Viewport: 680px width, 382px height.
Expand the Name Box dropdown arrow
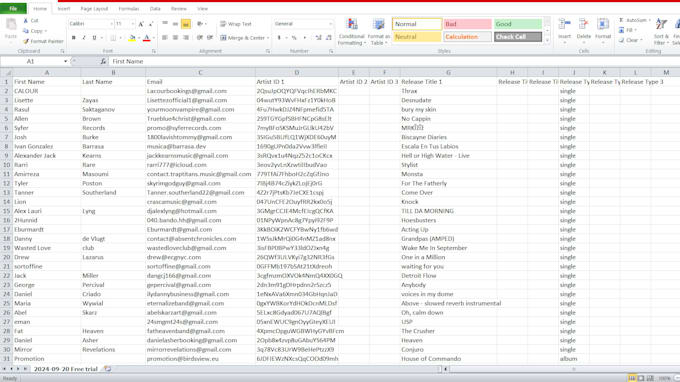coord(65,62)
